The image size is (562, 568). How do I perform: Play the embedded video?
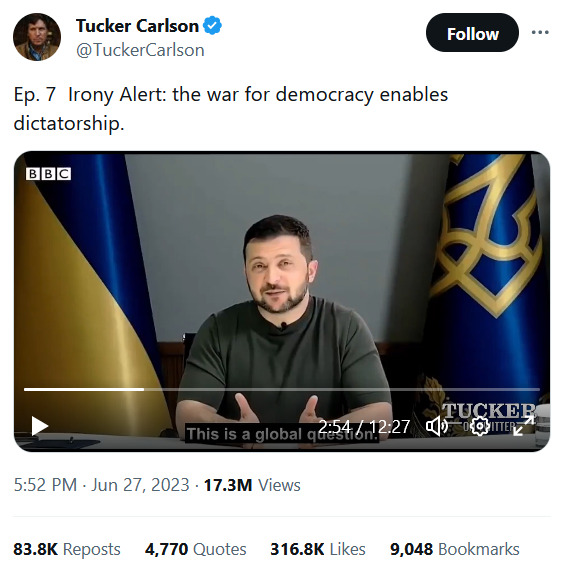(39, 426)
